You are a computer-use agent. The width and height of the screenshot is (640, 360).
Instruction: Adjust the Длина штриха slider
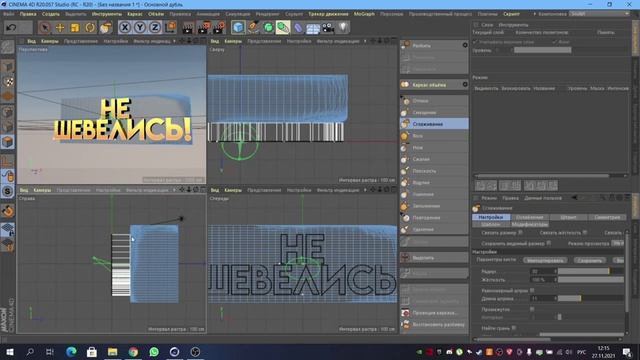point(591,299)
